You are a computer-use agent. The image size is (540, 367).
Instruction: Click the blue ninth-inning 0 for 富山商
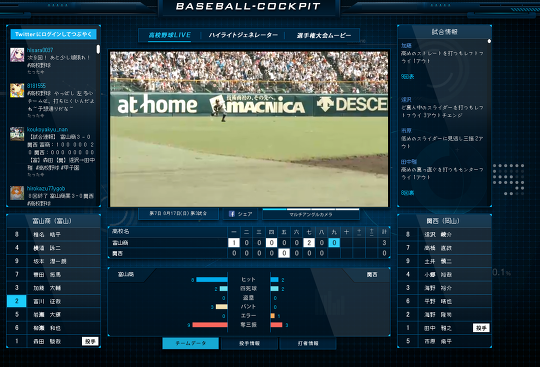click(334, 243)
